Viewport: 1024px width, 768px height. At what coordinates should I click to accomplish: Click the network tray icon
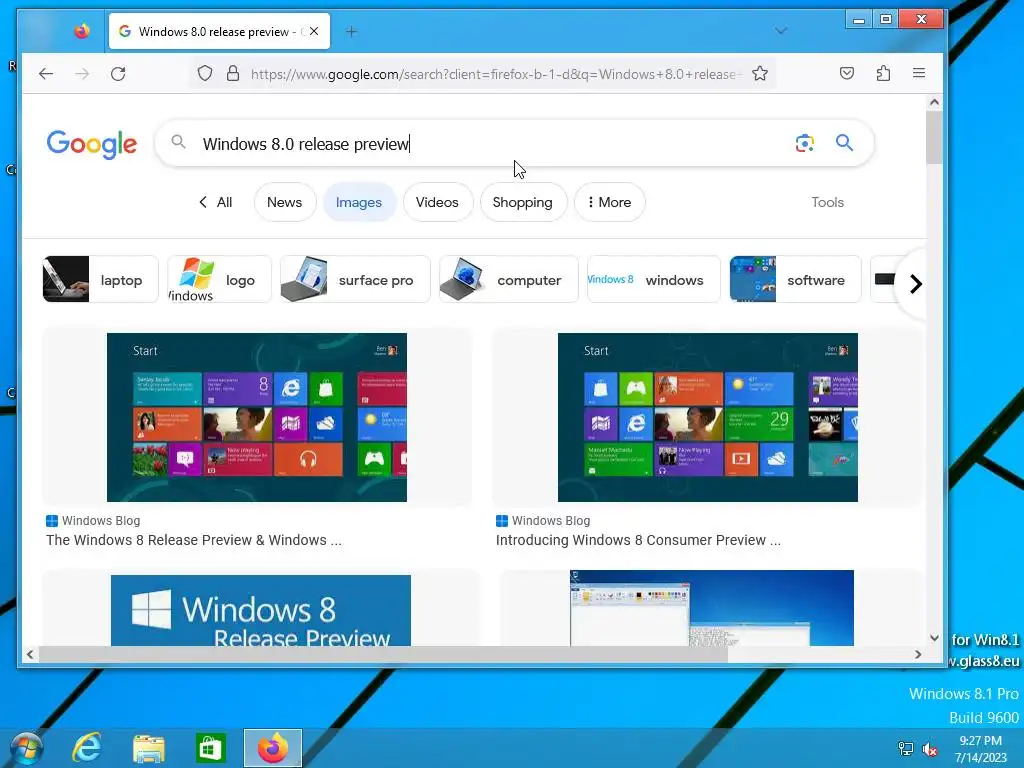[x=906, y=749]
